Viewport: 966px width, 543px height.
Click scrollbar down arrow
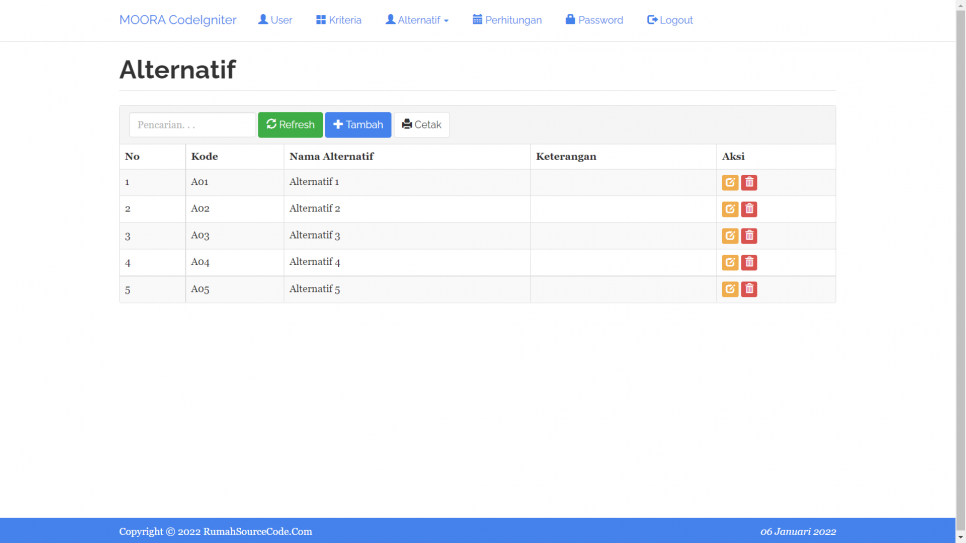click(960, 537)
